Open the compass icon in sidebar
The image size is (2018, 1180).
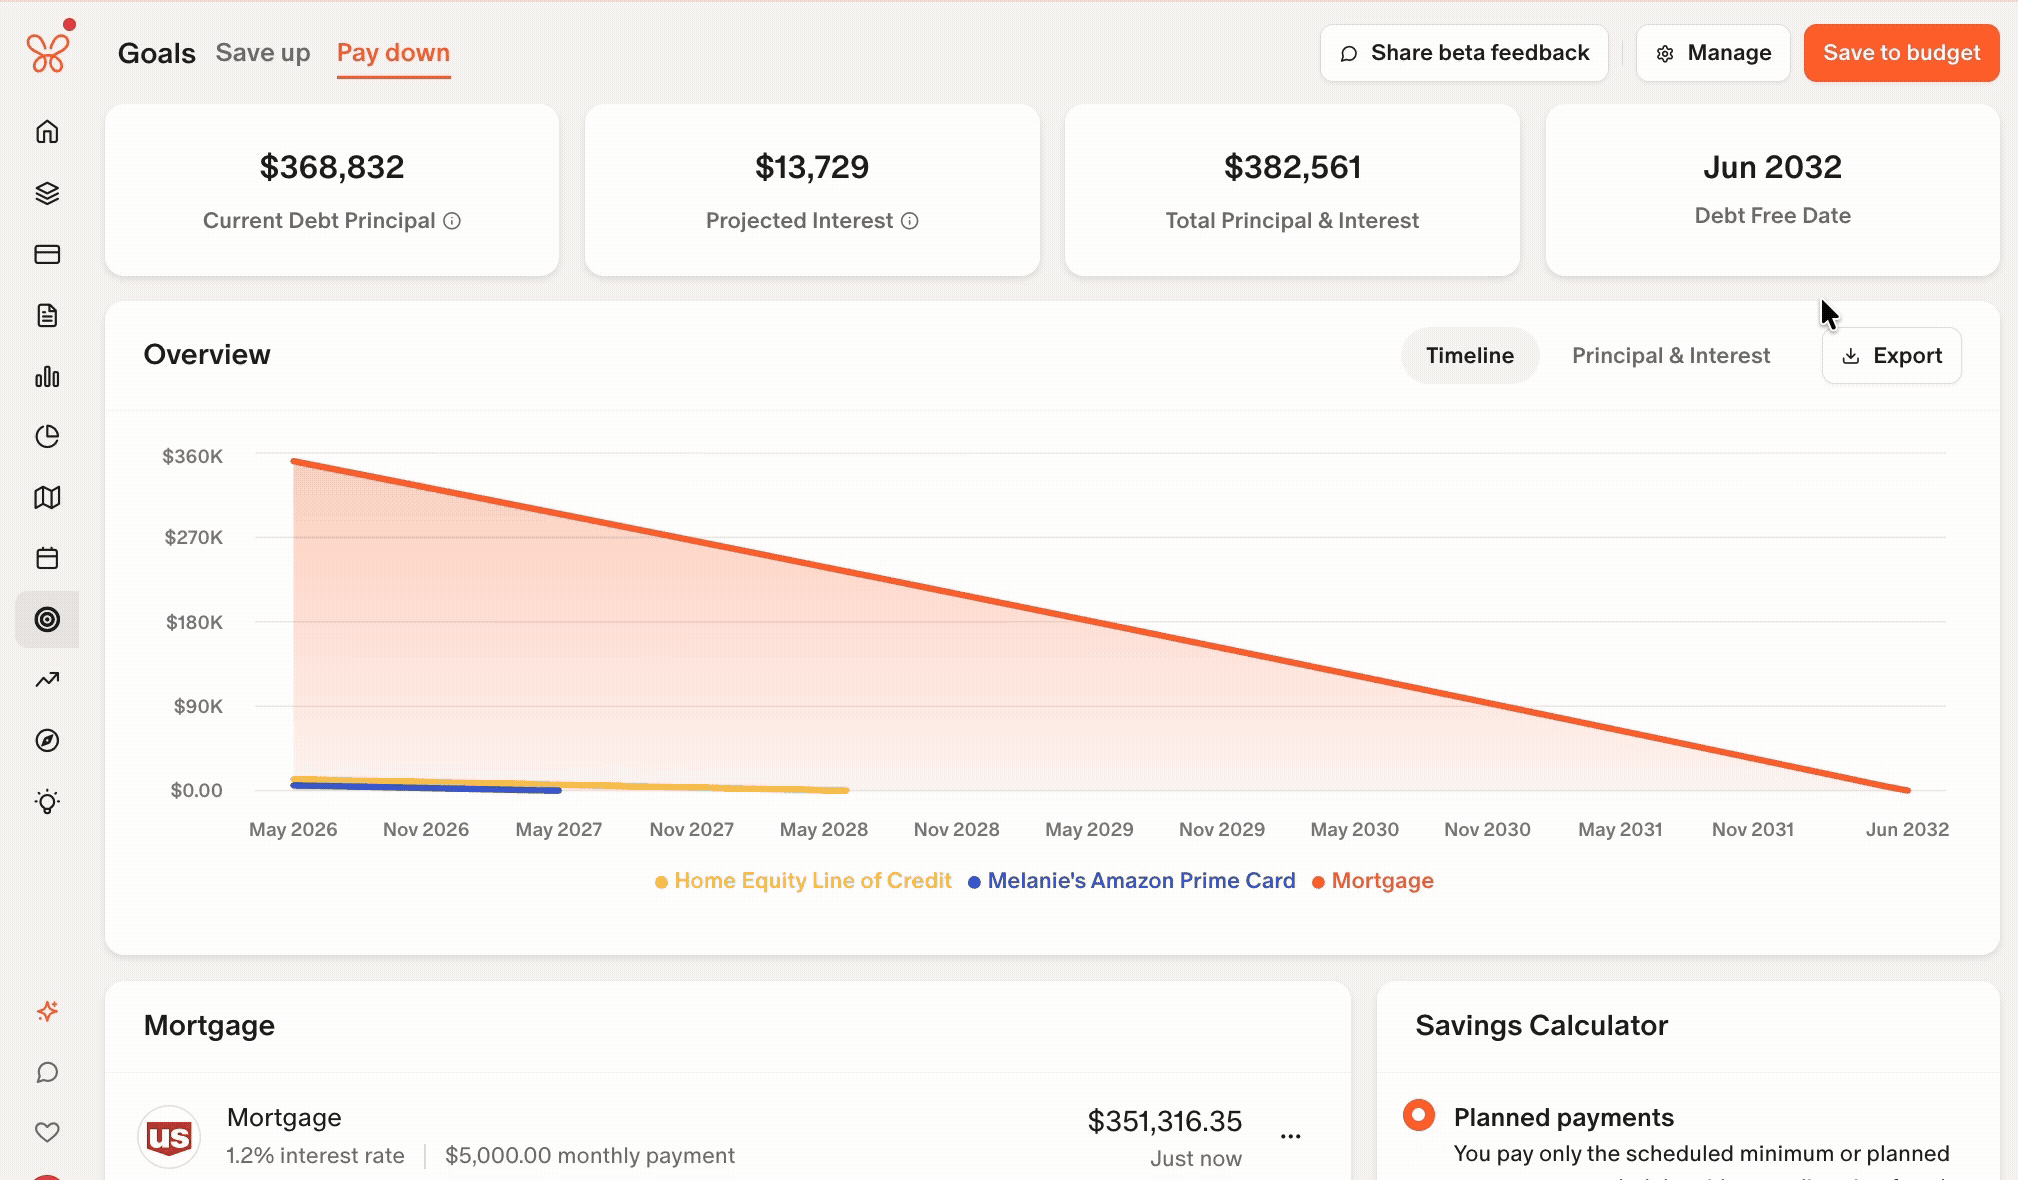(x=47, y=740)
